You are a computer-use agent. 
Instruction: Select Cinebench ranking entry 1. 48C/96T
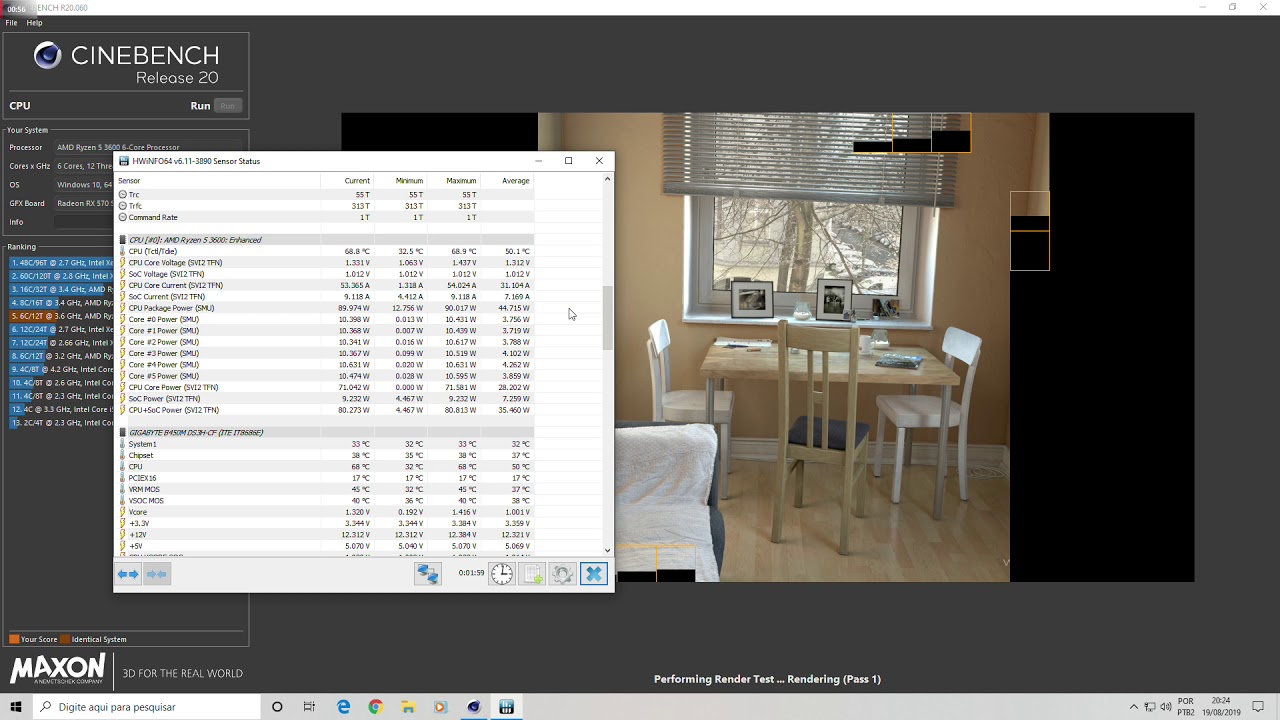pos(61,263)
